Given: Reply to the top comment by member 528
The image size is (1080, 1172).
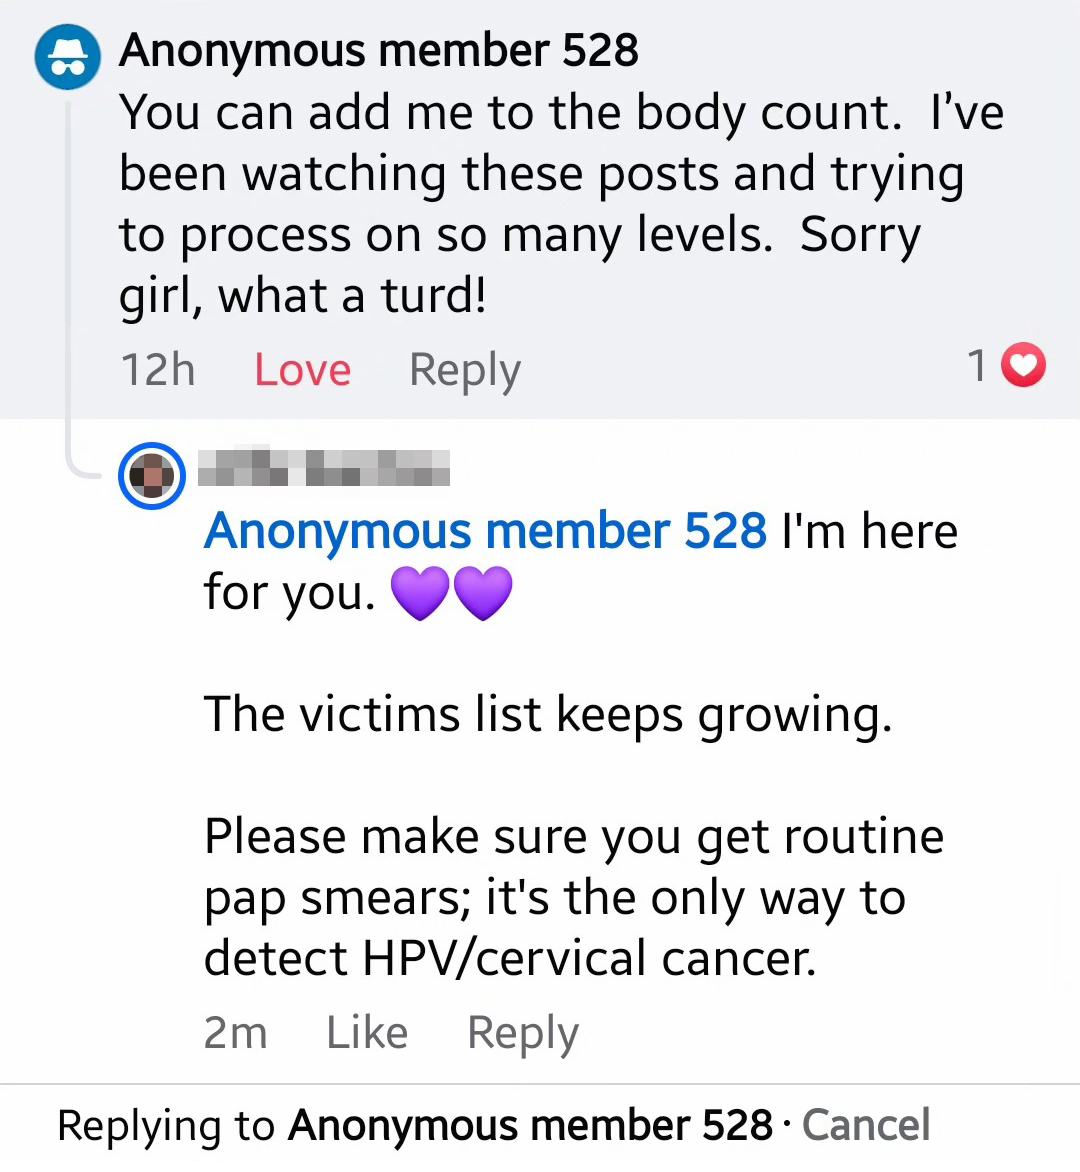Looking at the screenshot, I should click(x=464, y=369).
